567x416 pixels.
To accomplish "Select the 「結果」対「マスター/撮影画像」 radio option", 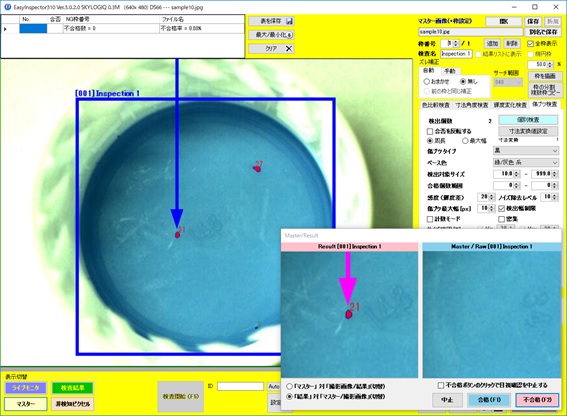I will coord(289,396).
